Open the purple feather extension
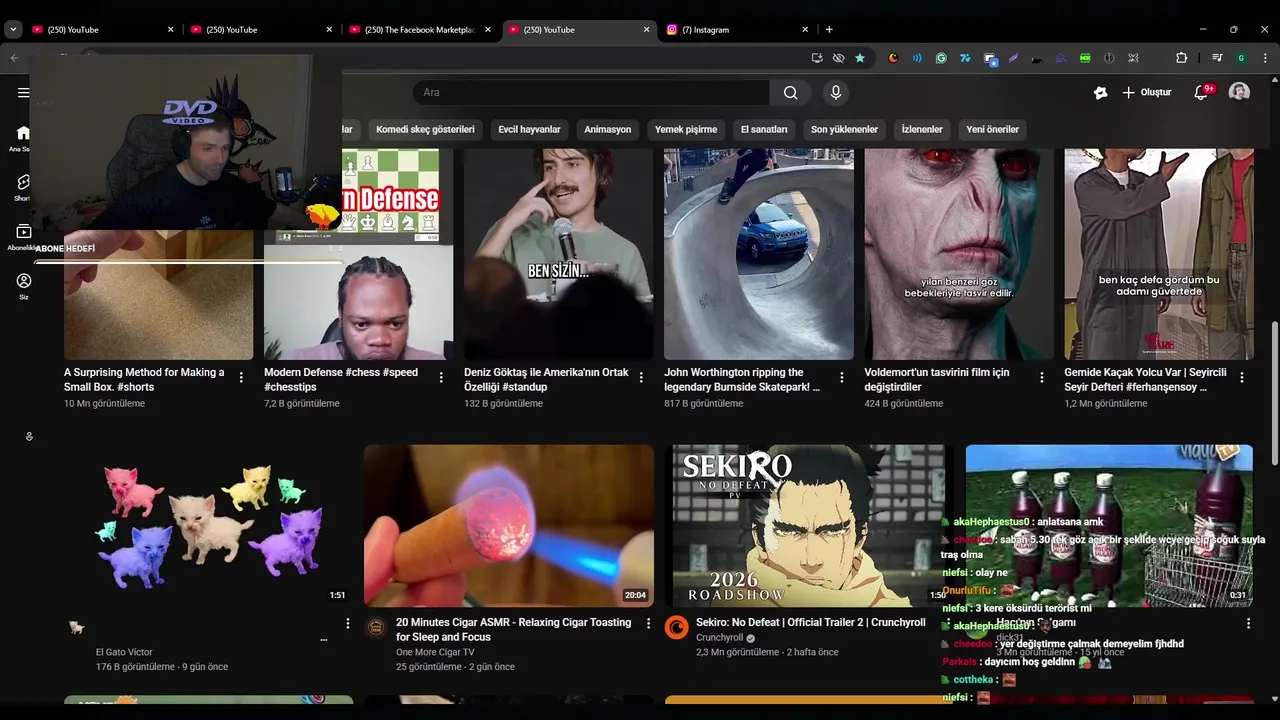The image size is (1280, 720). point(1013,58)
